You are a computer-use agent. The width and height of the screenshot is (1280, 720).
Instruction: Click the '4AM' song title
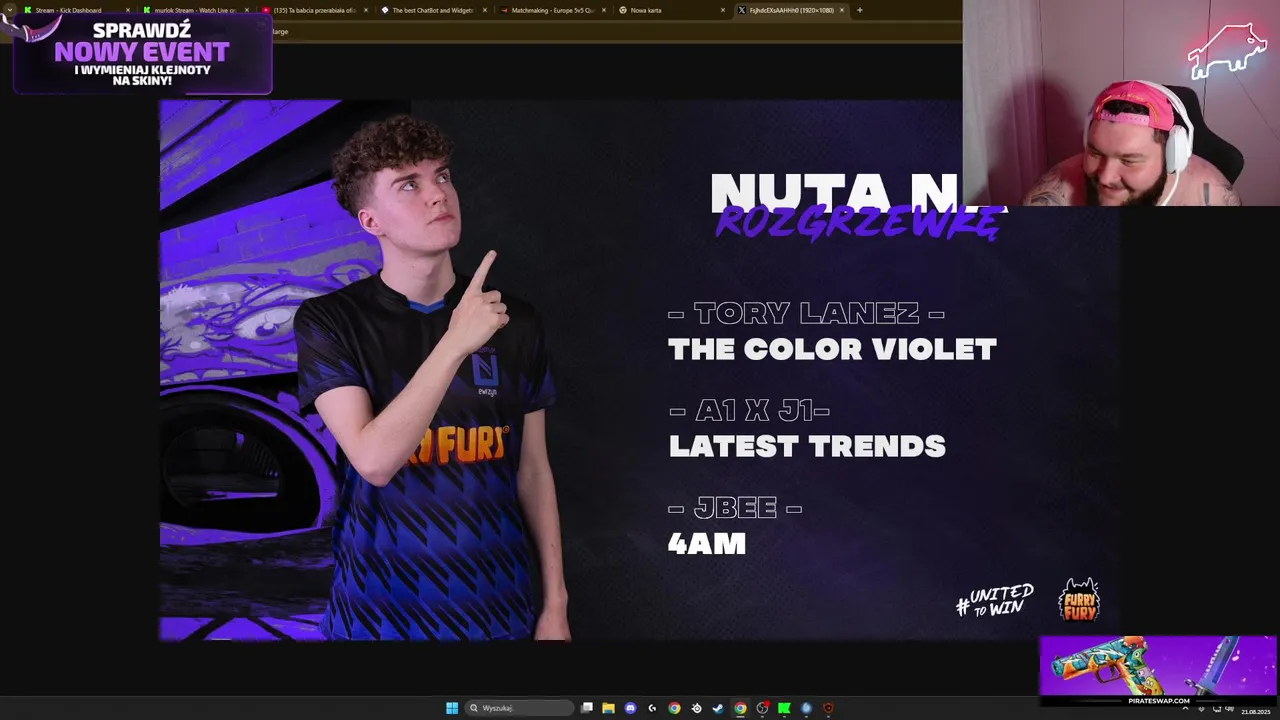pyautogui.click(x=707, y=543)
